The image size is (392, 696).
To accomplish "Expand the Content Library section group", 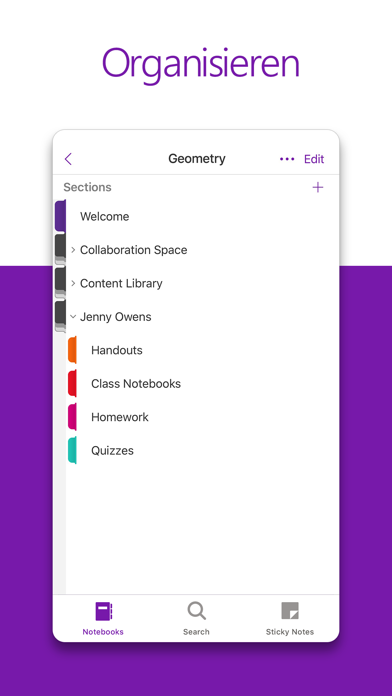I will pyautogui.click(x=73, y=283).
